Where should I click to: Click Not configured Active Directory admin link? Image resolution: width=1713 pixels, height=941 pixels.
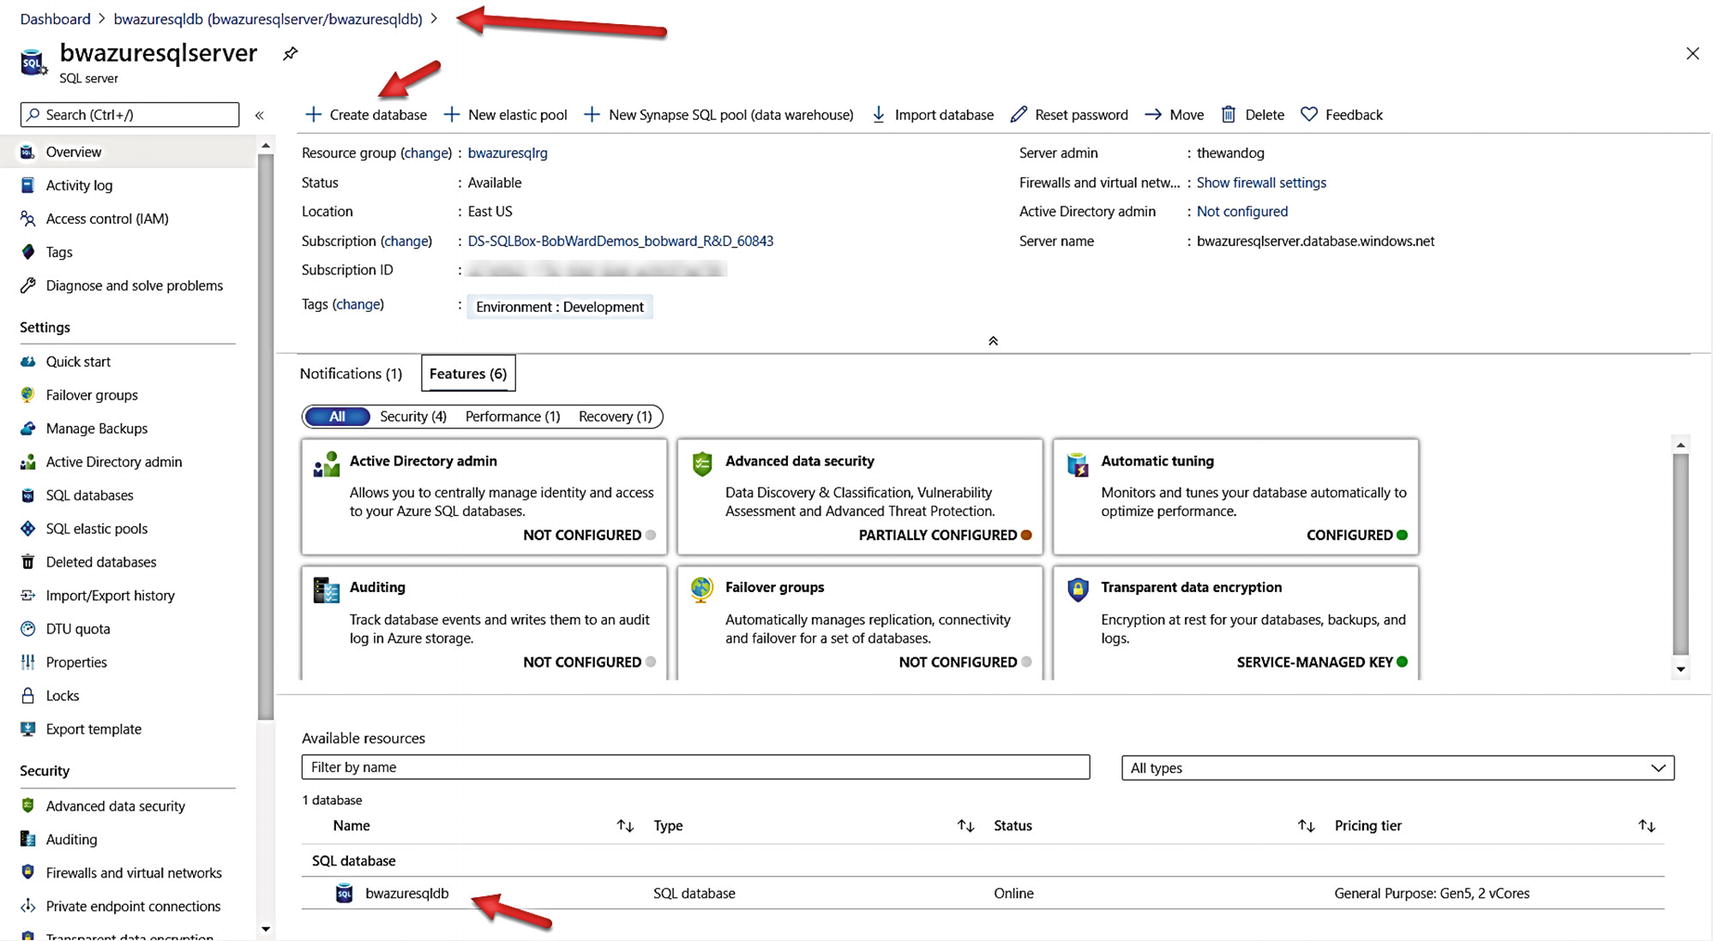coord(1242,212)
